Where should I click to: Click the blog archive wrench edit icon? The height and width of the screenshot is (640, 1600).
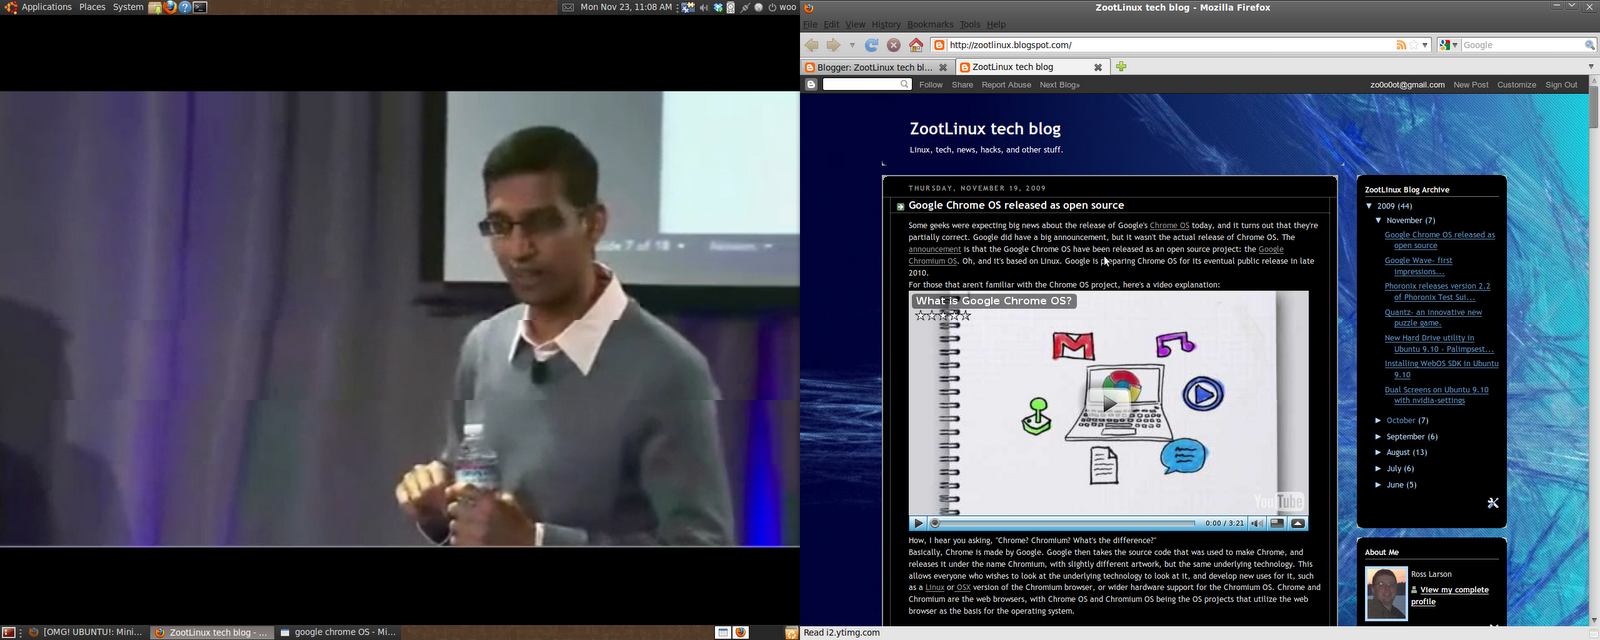coord(1493,503)
